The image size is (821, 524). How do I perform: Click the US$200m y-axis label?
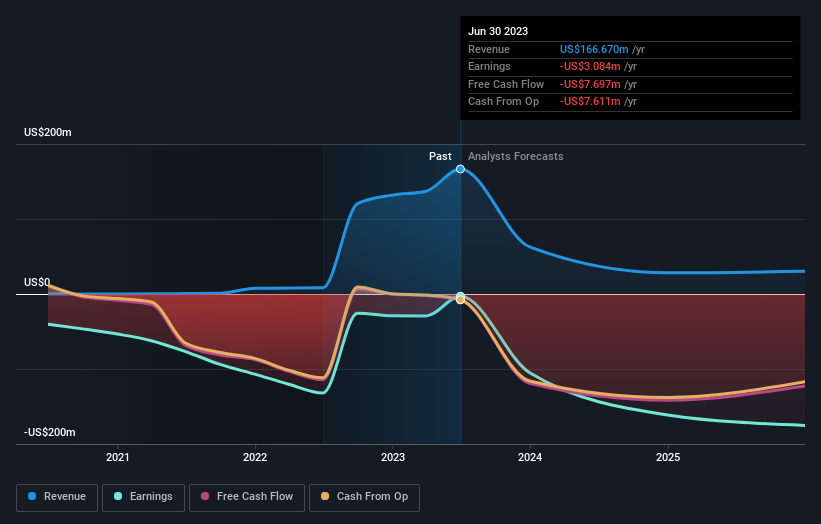pyautogui.click(x=48, y=132)
